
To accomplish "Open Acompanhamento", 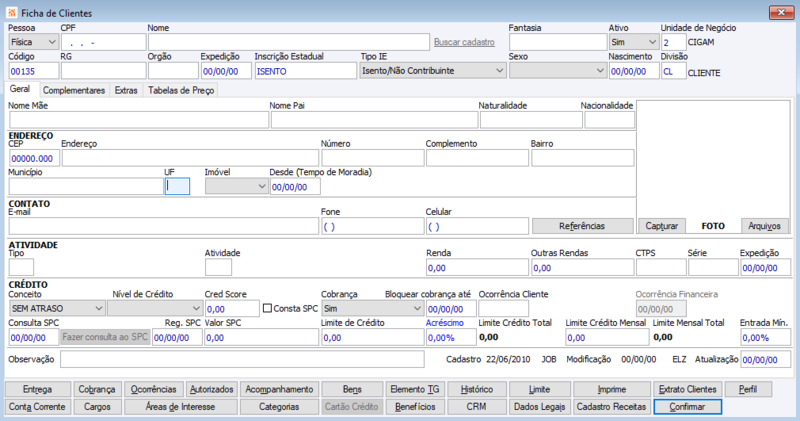I will click(x=279, y=389).
